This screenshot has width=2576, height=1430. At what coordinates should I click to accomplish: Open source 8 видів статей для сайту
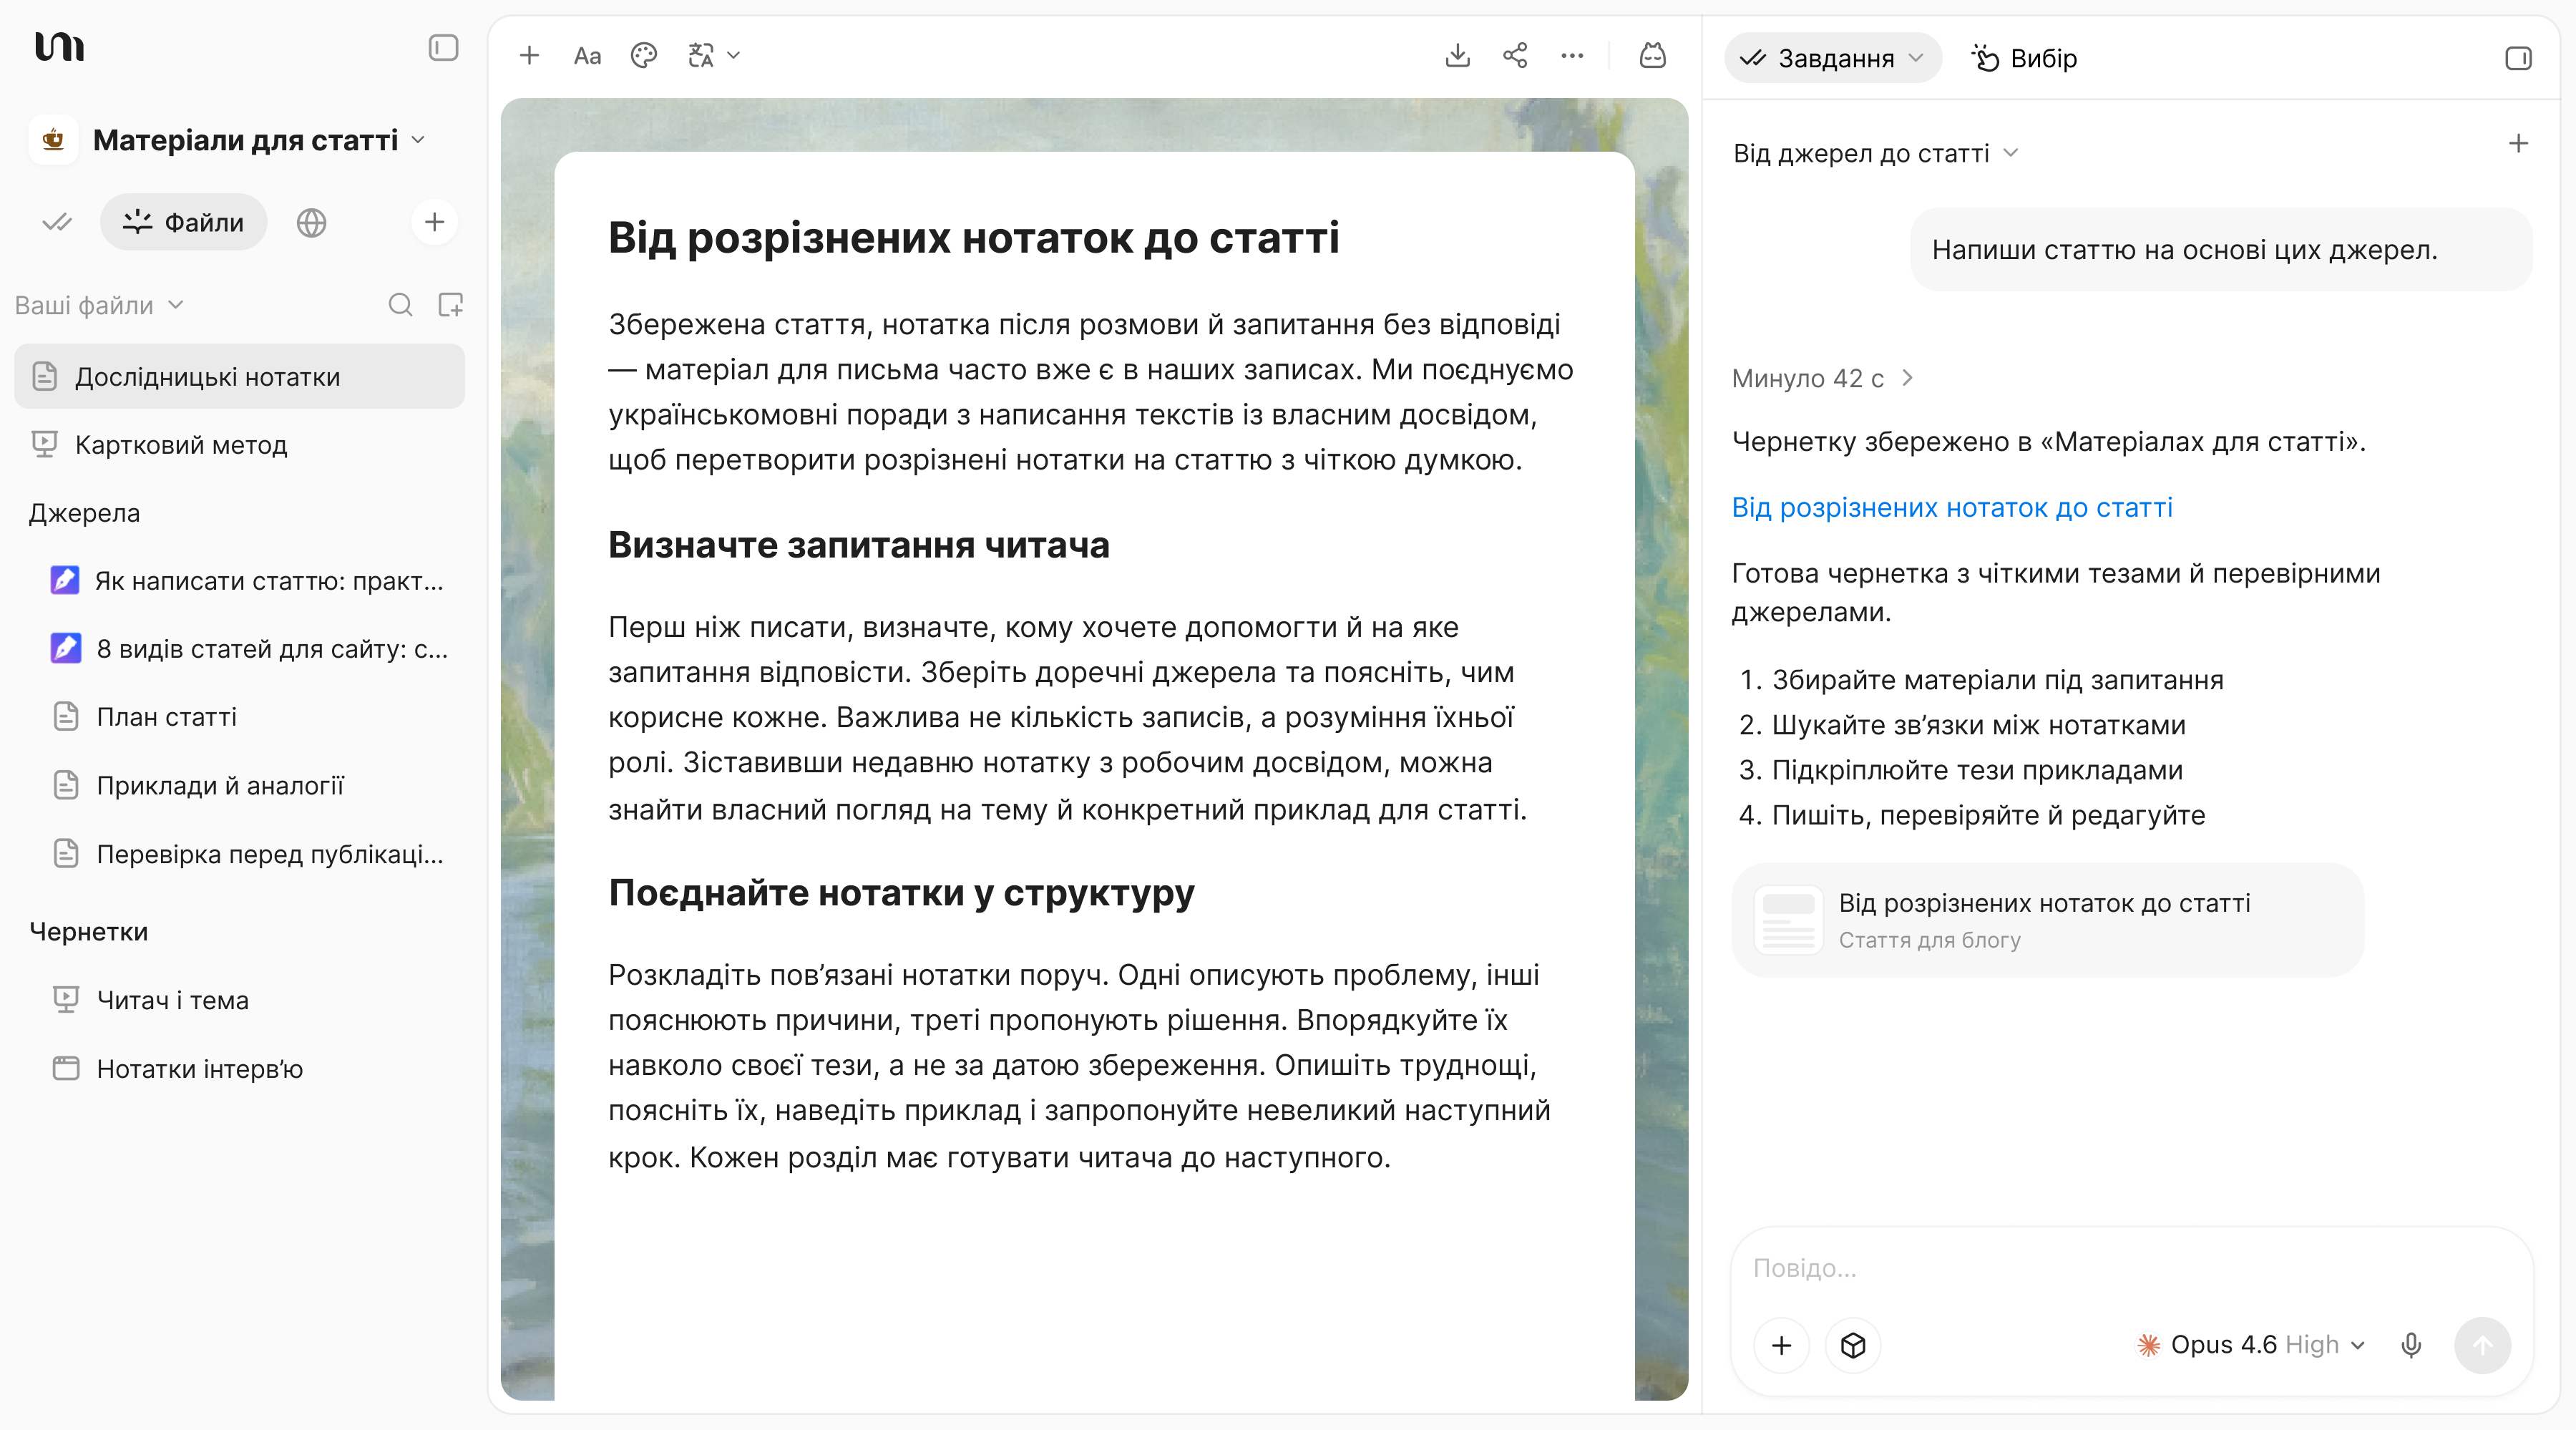pos(248,649)
